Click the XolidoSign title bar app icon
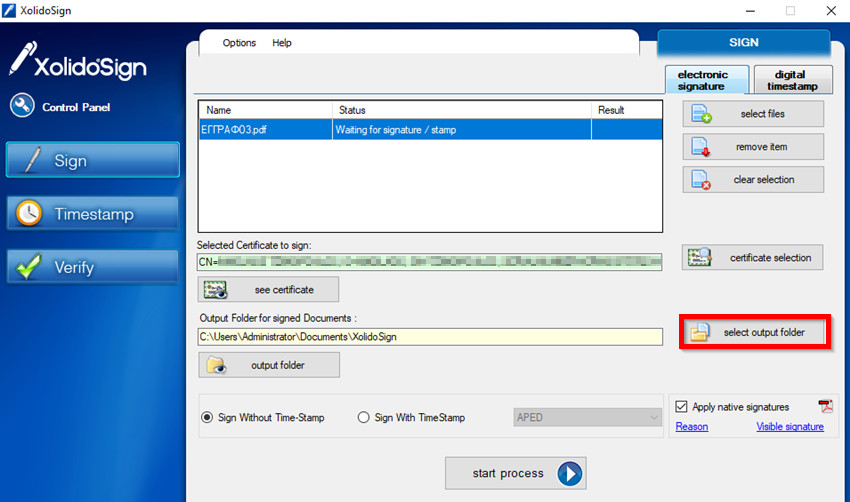This screenshot has height=502, width=850. click(9, 10)
